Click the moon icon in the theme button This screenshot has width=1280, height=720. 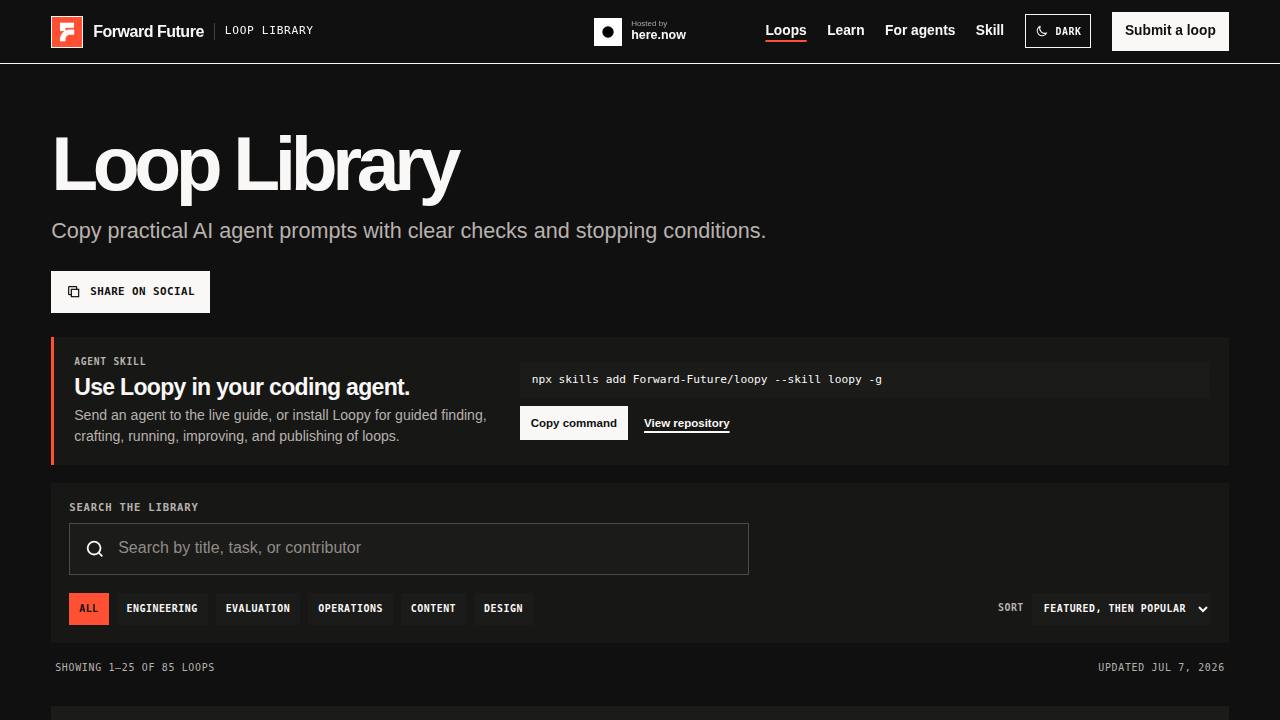pos(1042,31)
